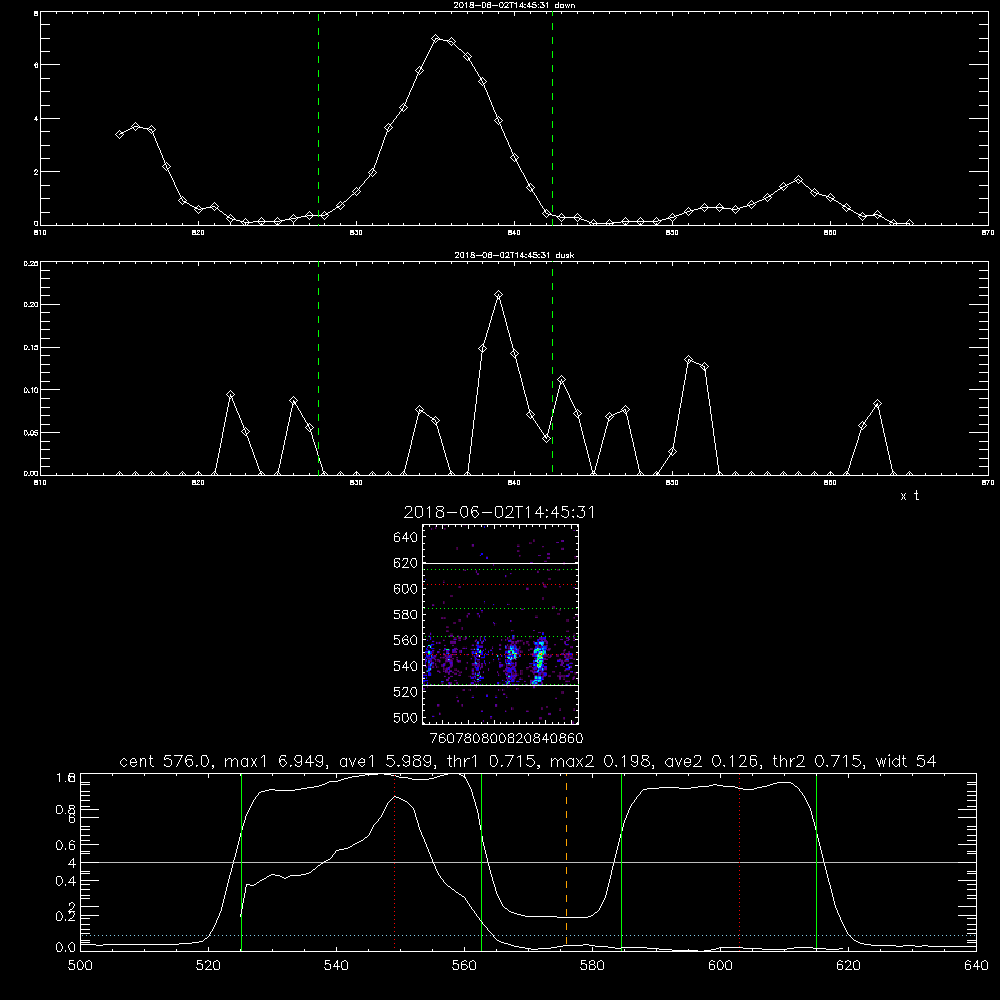Click the large timestamp title above the spectrogram image
Screen dimensions: 1000x1000
tap(499, 512)
